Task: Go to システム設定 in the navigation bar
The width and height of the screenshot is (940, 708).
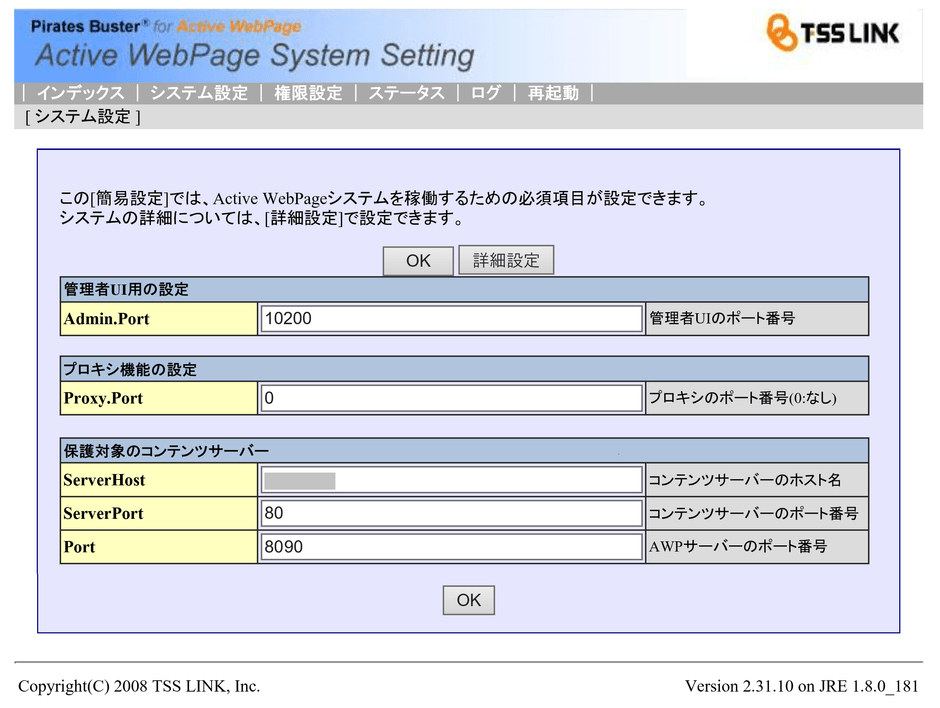Action: (x=198, y=93)
